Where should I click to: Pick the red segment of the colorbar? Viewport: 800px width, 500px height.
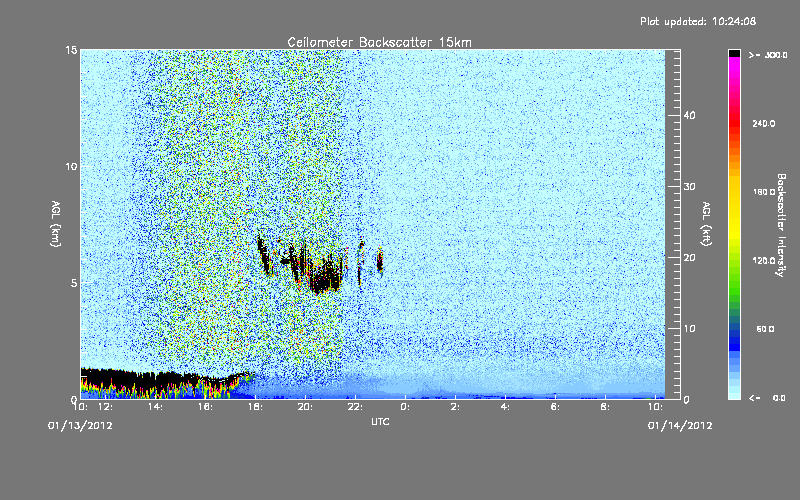click(734, 125)
